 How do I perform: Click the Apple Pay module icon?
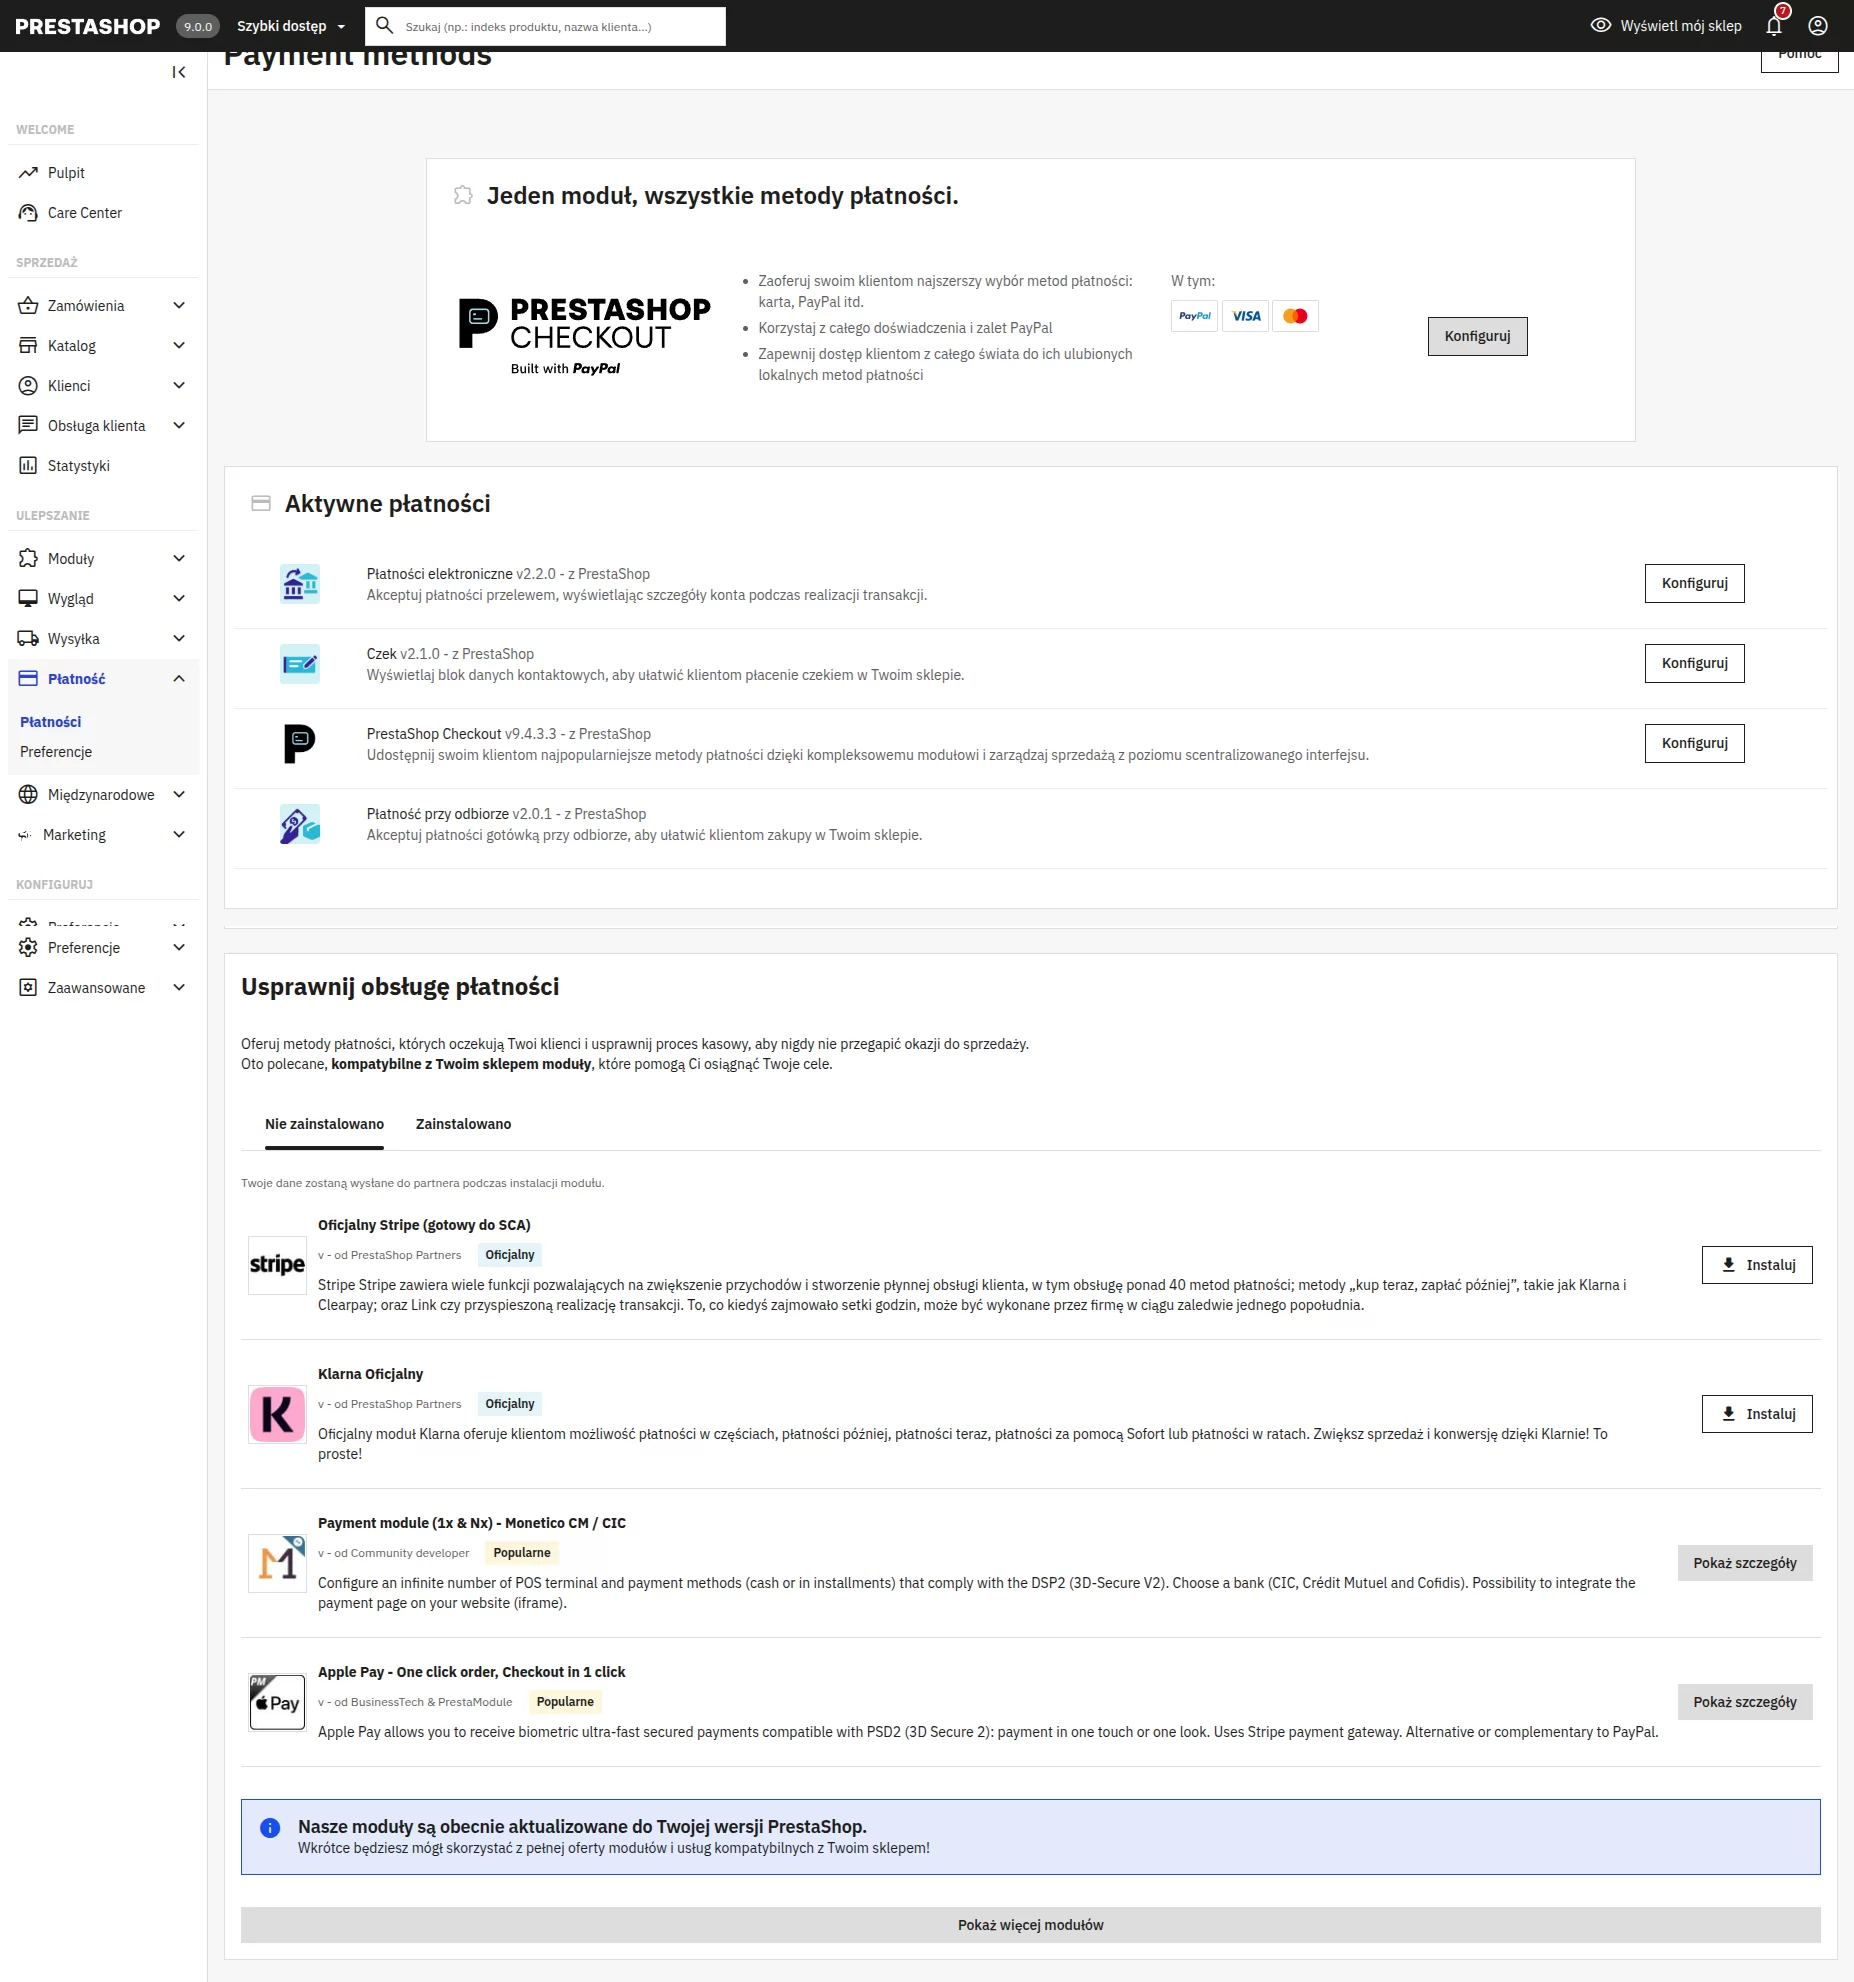[x=277, y=1702]
